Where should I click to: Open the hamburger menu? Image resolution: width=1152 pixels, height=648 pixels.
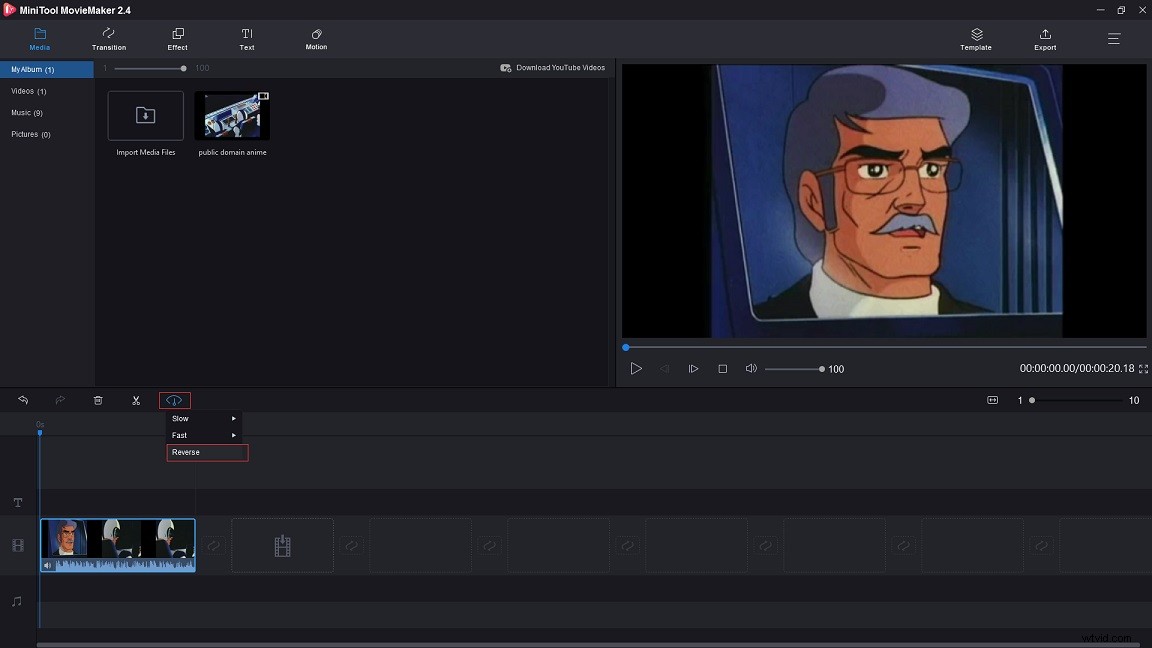[x=1113, y=39]
